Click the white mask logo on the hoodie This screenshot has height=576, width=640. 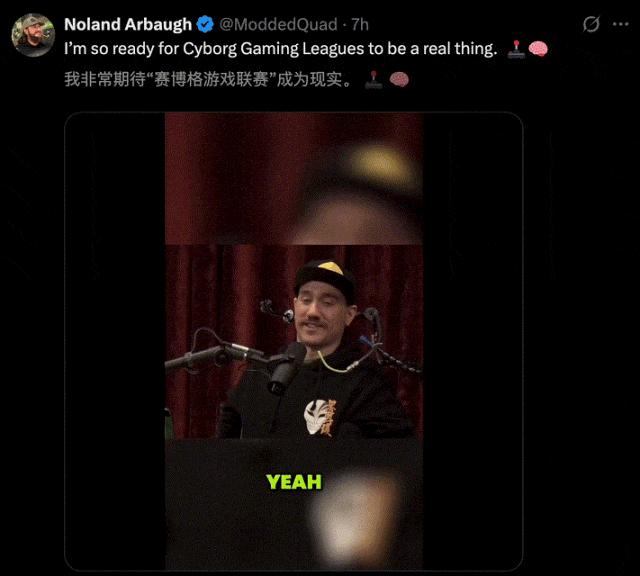317,416
